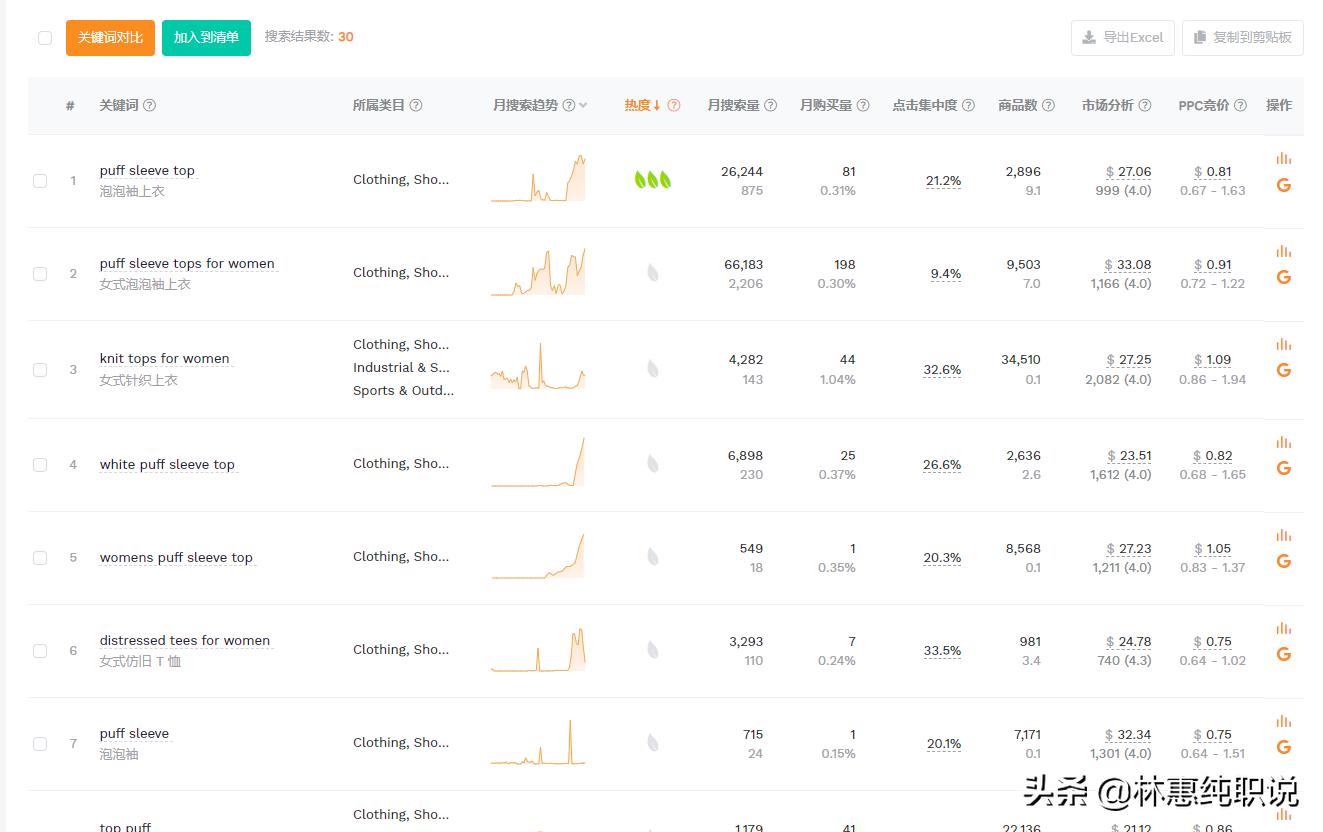This screenshot has width=1323, height=832.
Task: Click the help icon beside 市场分析 header
Action: (x=1143, y=105)
